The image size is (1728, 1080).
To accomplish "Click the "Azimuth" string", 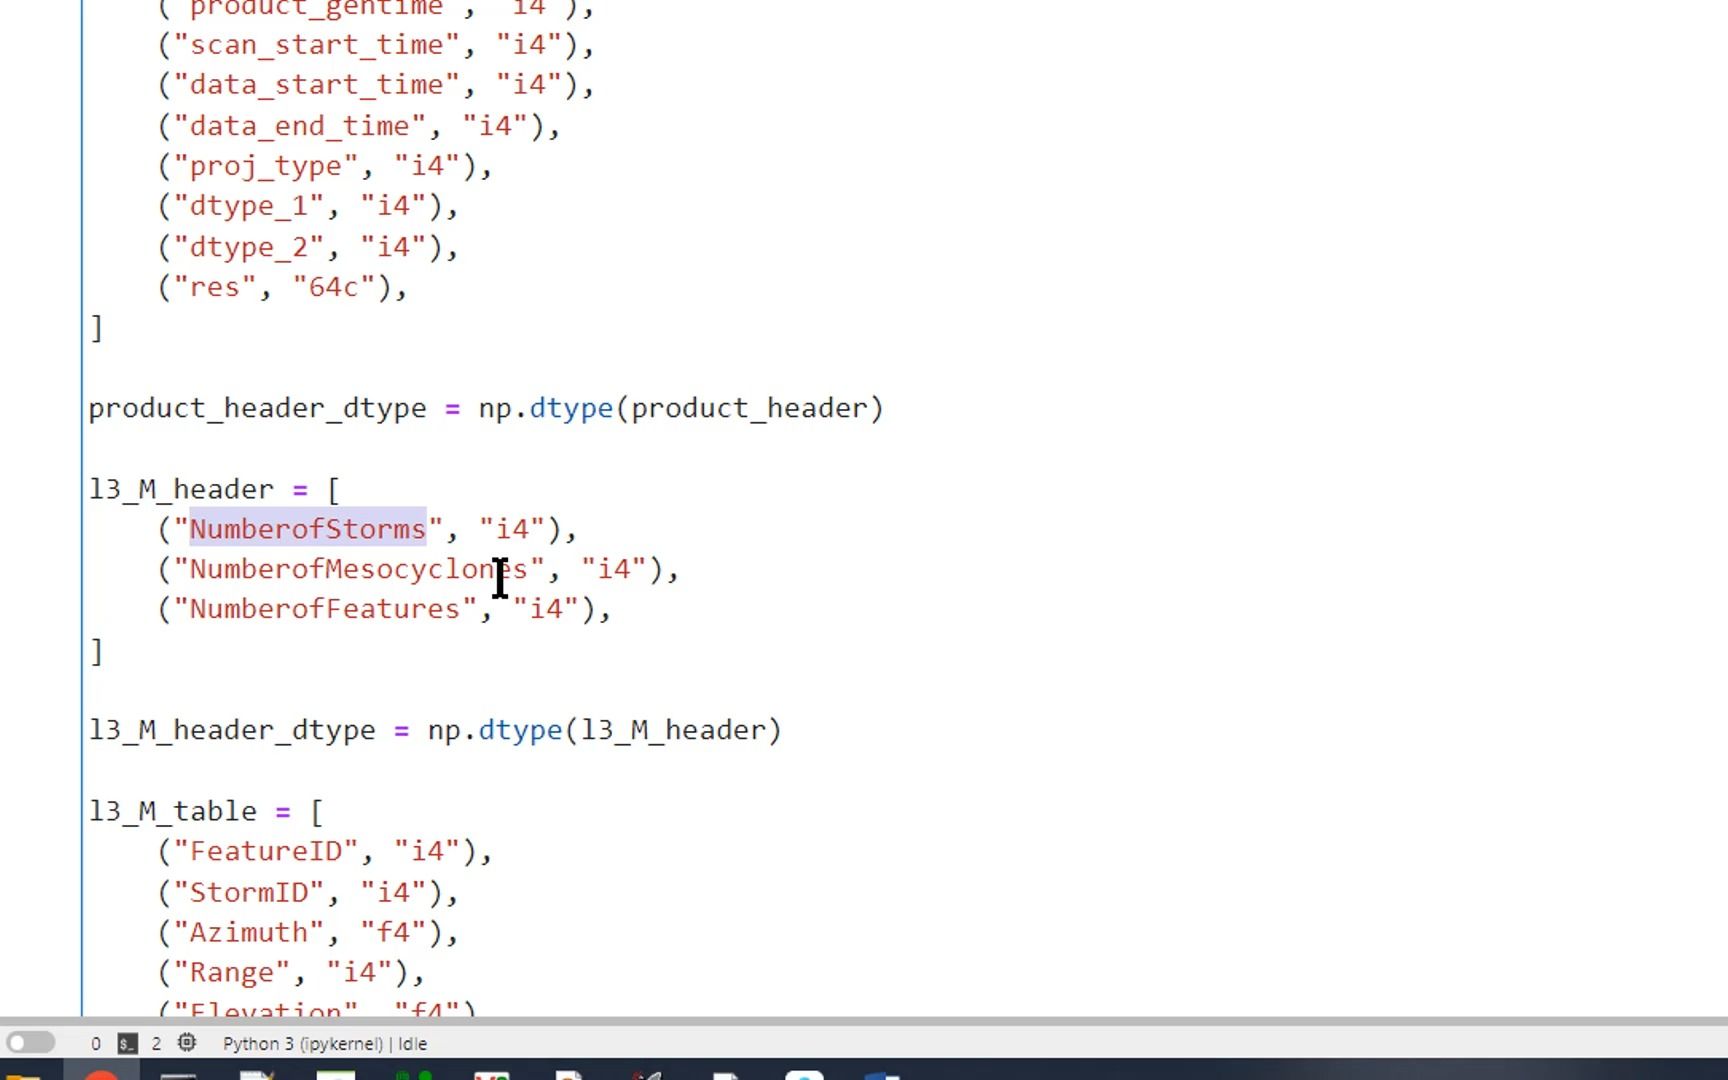I will (249, 932).
